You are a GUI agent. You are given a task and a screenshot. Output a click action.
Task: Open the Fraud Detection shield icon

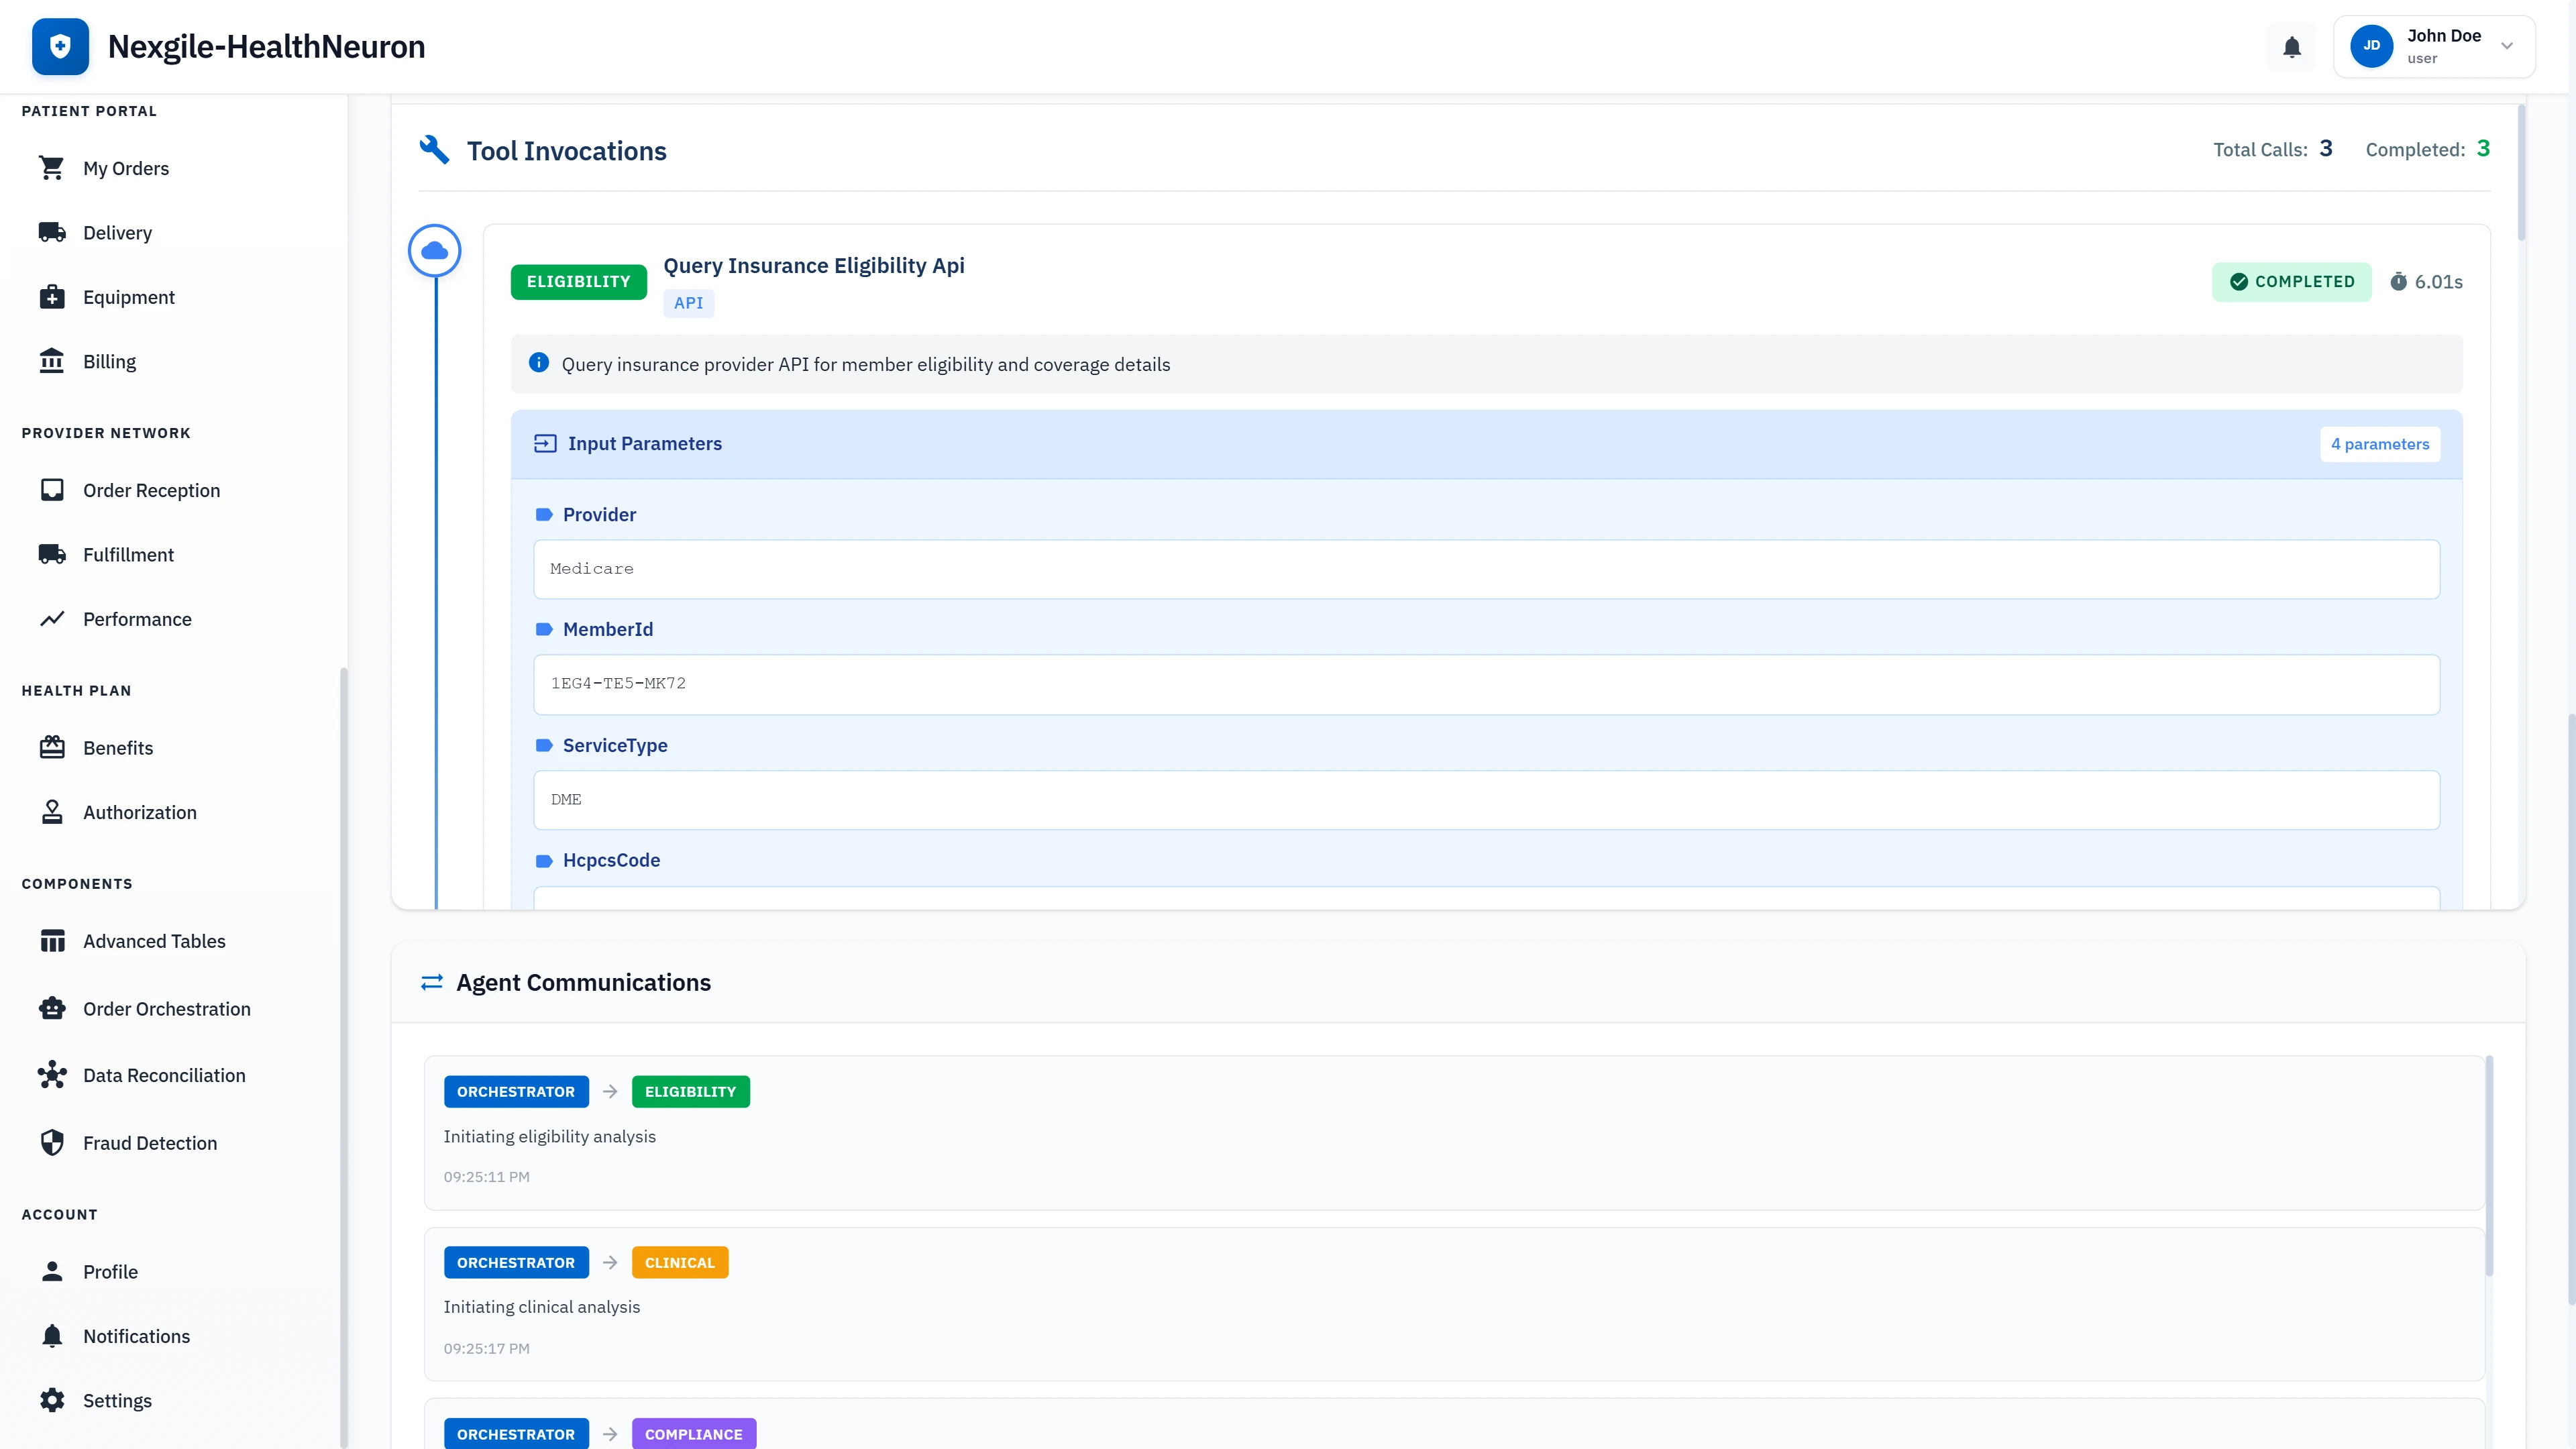click(x=52, y=1143)
